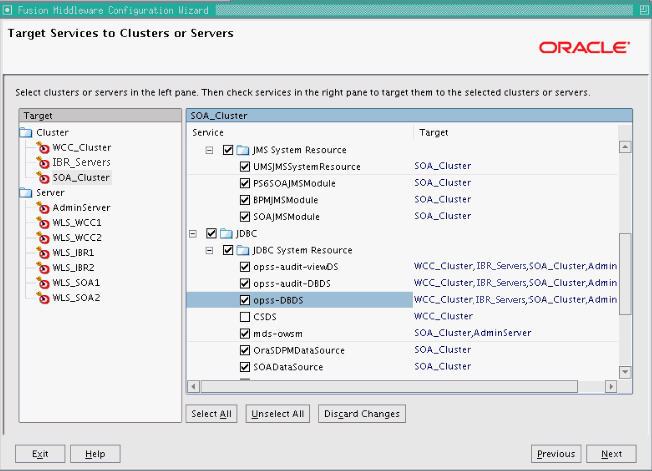Click the Cluster folder icon
The width and height of the screenshot is (652, 471).
26,133
